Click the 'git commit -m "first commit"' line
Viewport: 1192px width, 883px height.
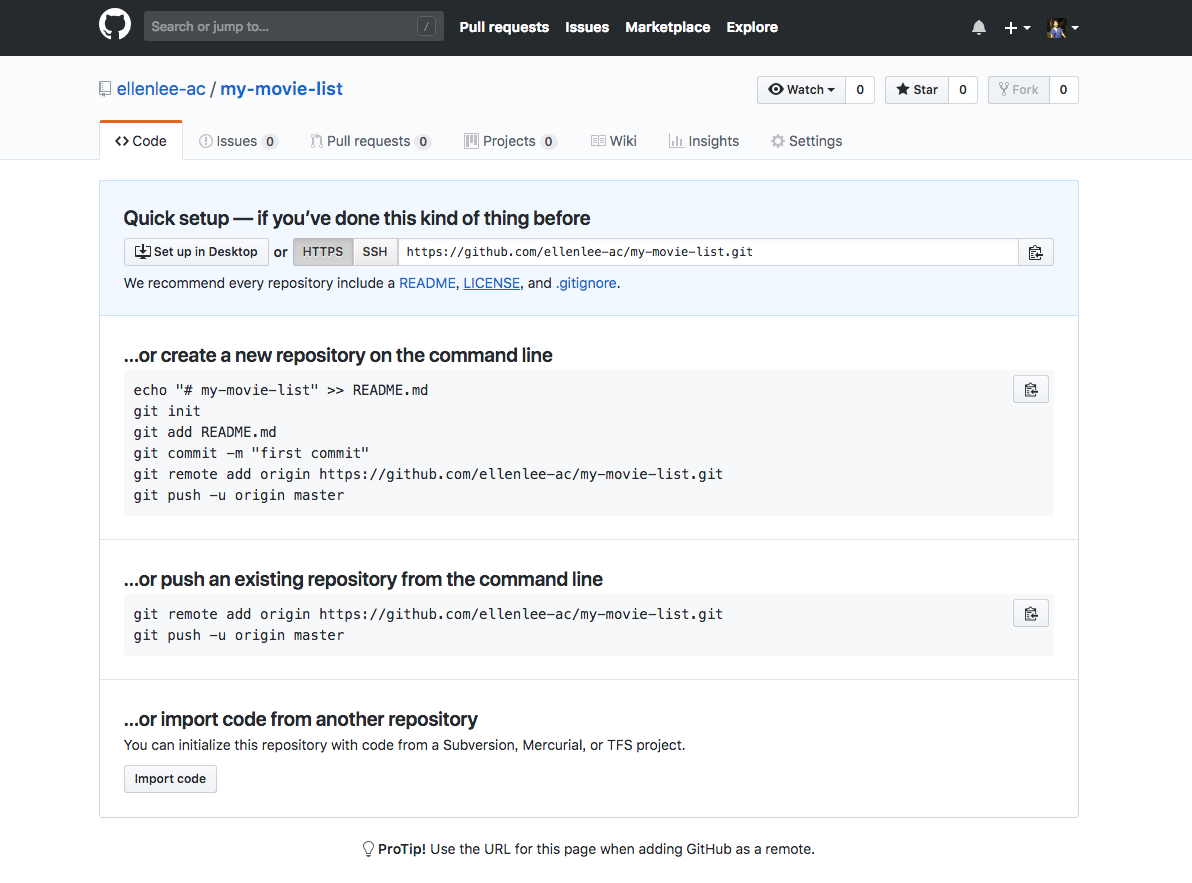click(252, 454)
